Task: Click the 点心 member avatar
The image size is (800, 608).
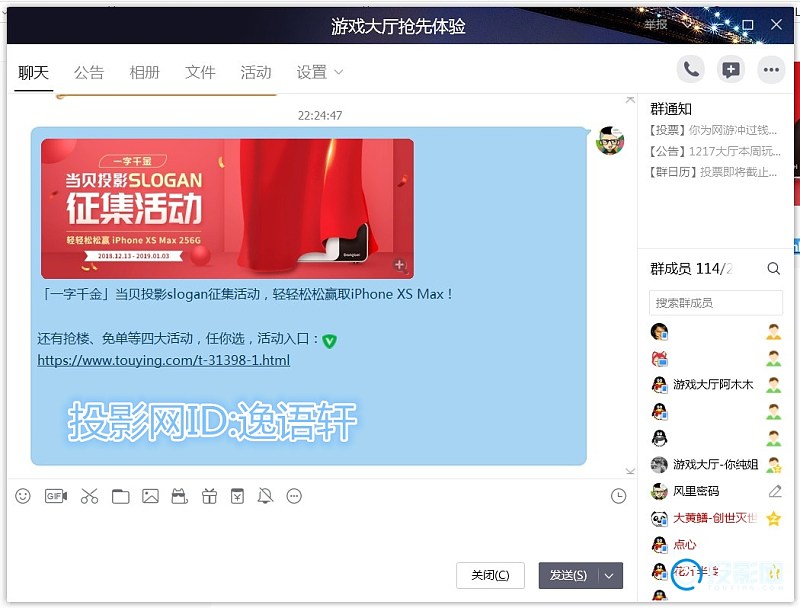Action: tap(659, 545)
